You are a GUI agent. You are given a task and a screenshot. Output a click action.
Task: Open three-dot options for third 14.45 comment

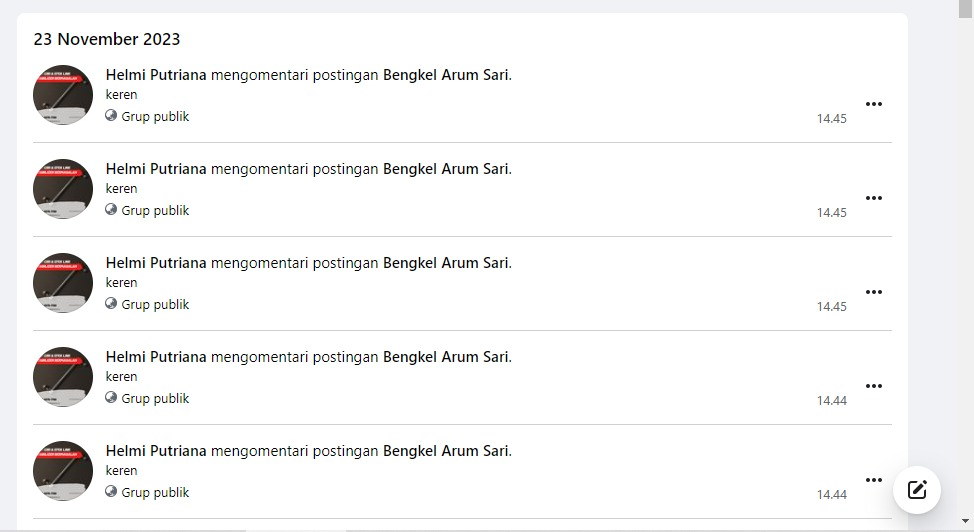873,291
